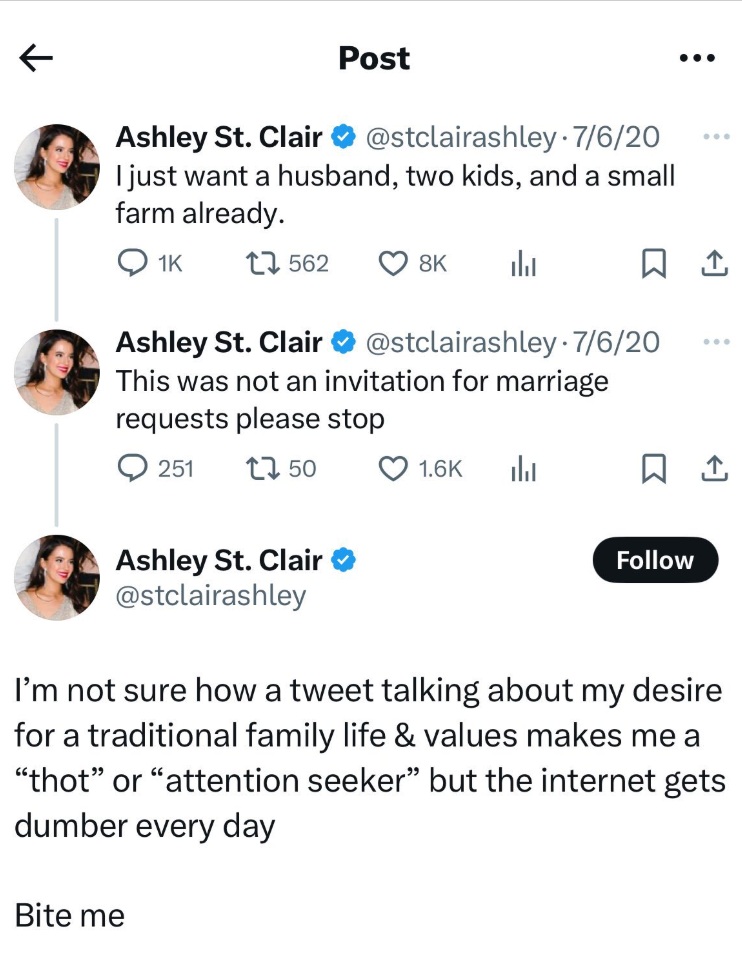This screenshot has height=967, width=742.
Task: Open the post options menu at top right
Action: [x=696, y=57]
